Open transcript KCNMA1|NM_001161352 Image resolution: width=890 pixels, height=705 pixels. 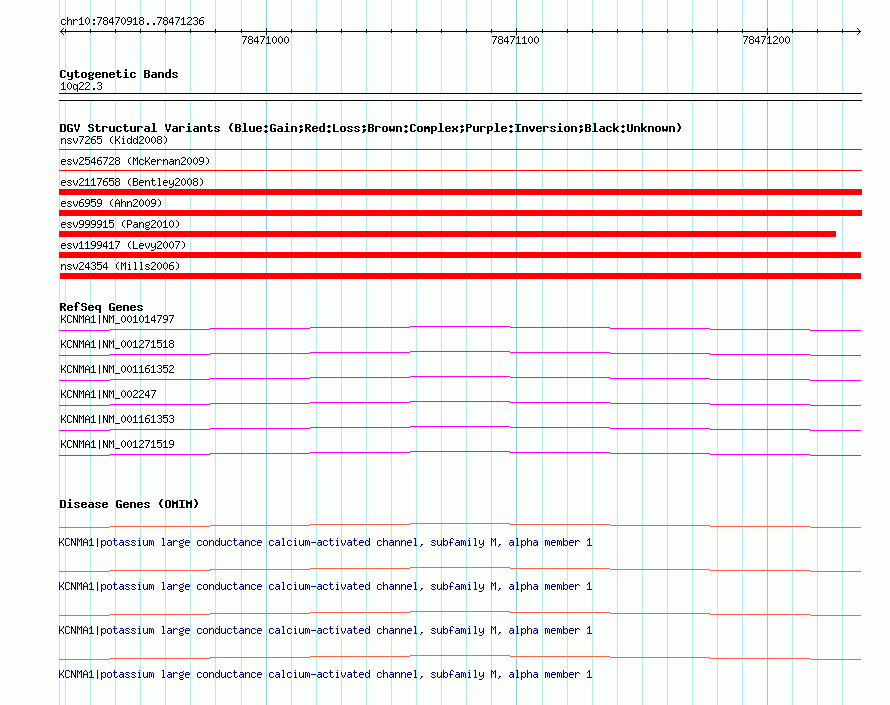pyautogui.click(x=117, y=370)
